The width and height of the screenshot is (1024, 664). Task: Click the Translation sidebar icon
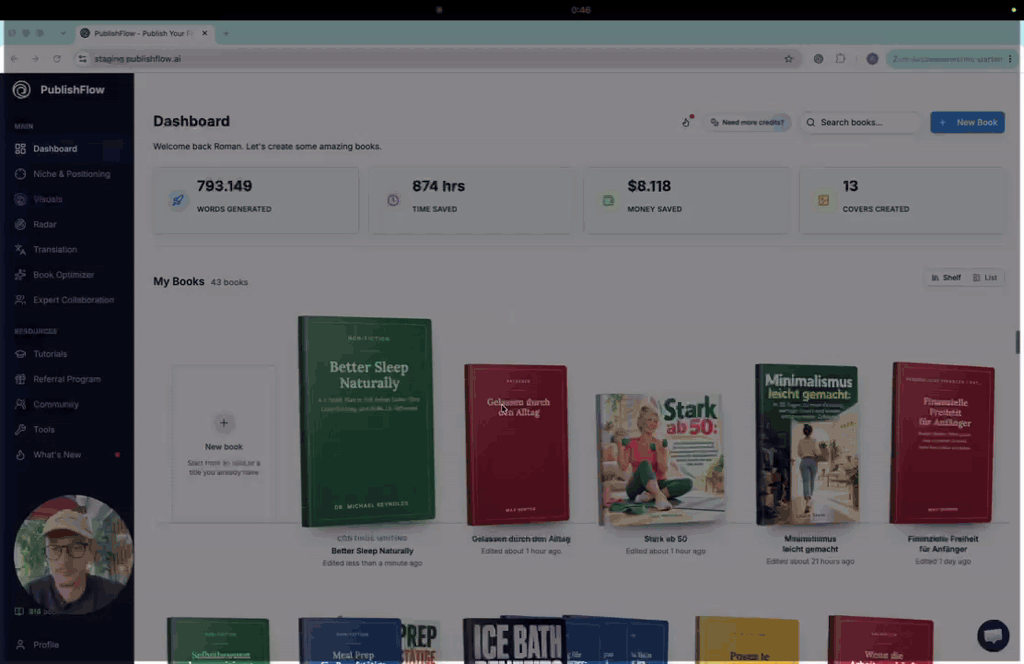(20, 249)
